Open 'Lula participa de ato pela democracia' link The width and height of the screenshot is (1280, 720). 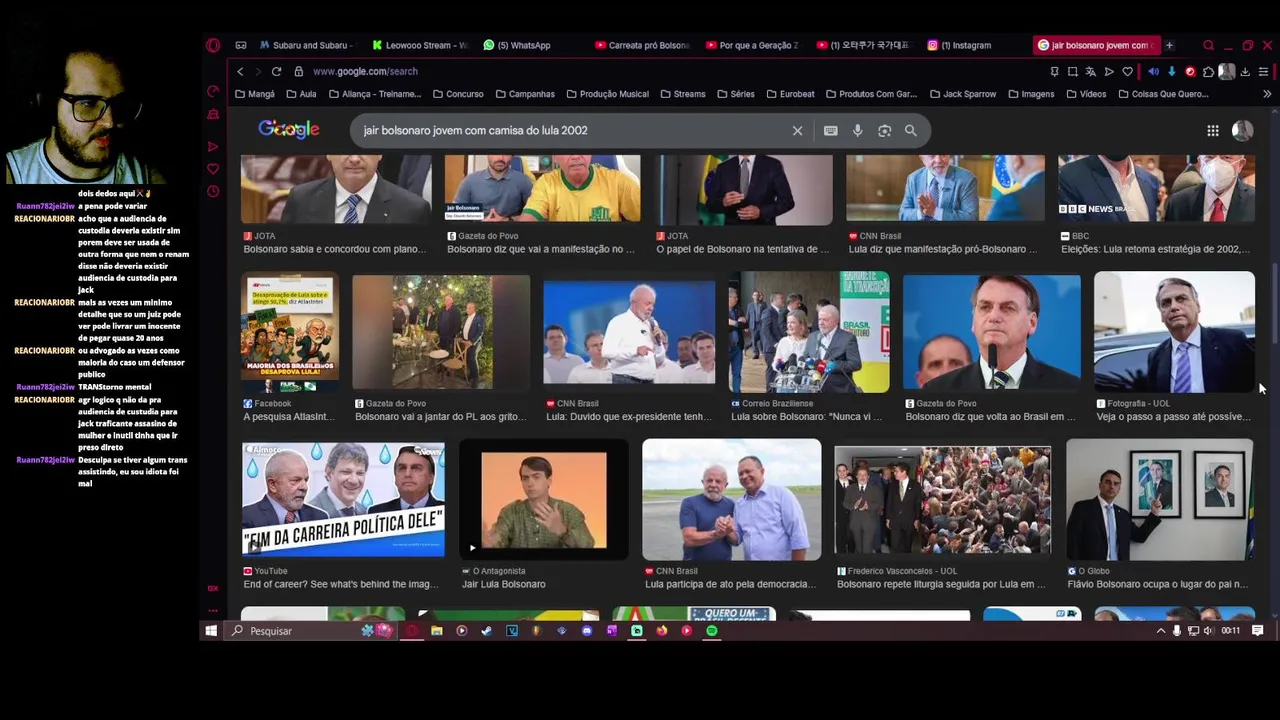coord(730,584)
